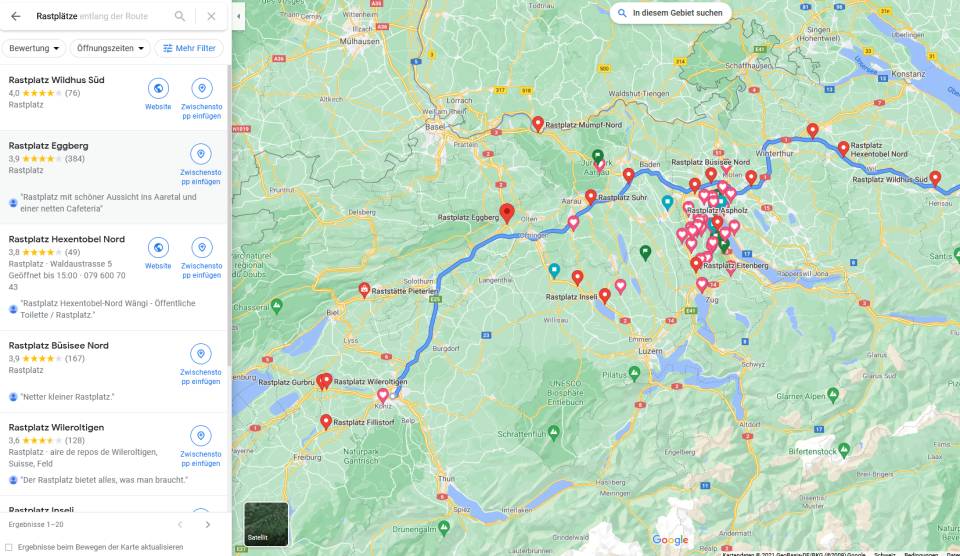The height and width of the screenshot is (556, 960).
Task: Open Mehr Filter options
Action: coord(189,48)
